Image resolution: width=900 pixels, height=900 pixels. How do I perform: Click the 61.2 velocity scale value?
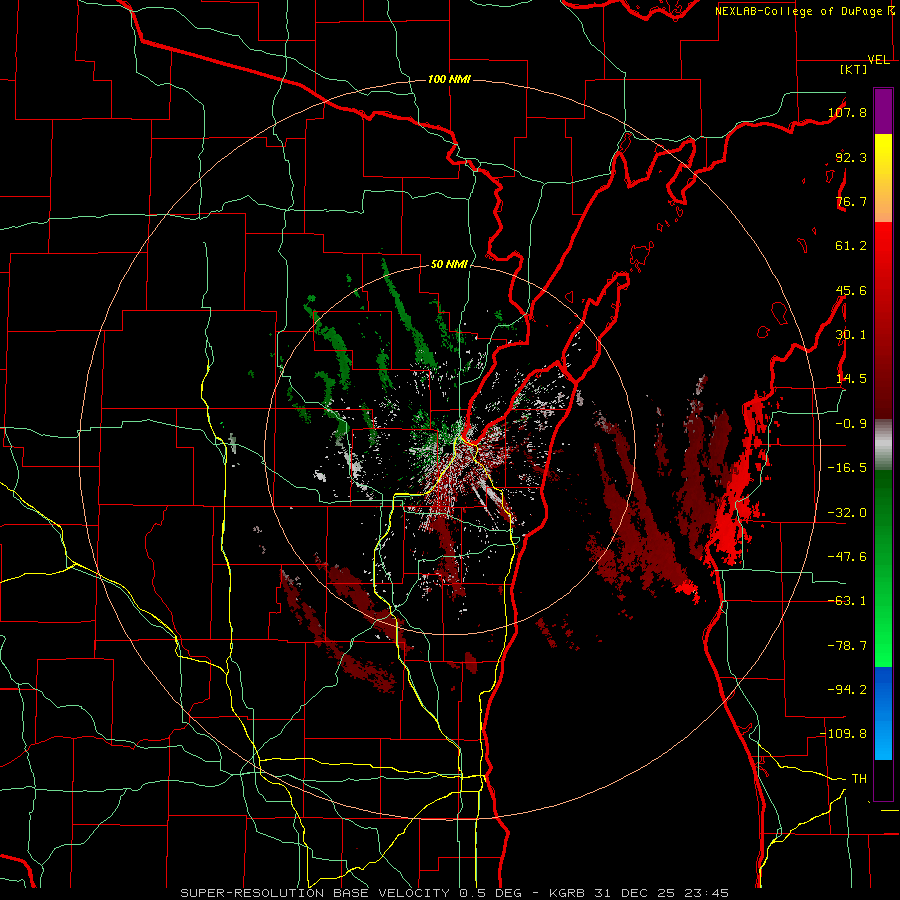[851, 246]
